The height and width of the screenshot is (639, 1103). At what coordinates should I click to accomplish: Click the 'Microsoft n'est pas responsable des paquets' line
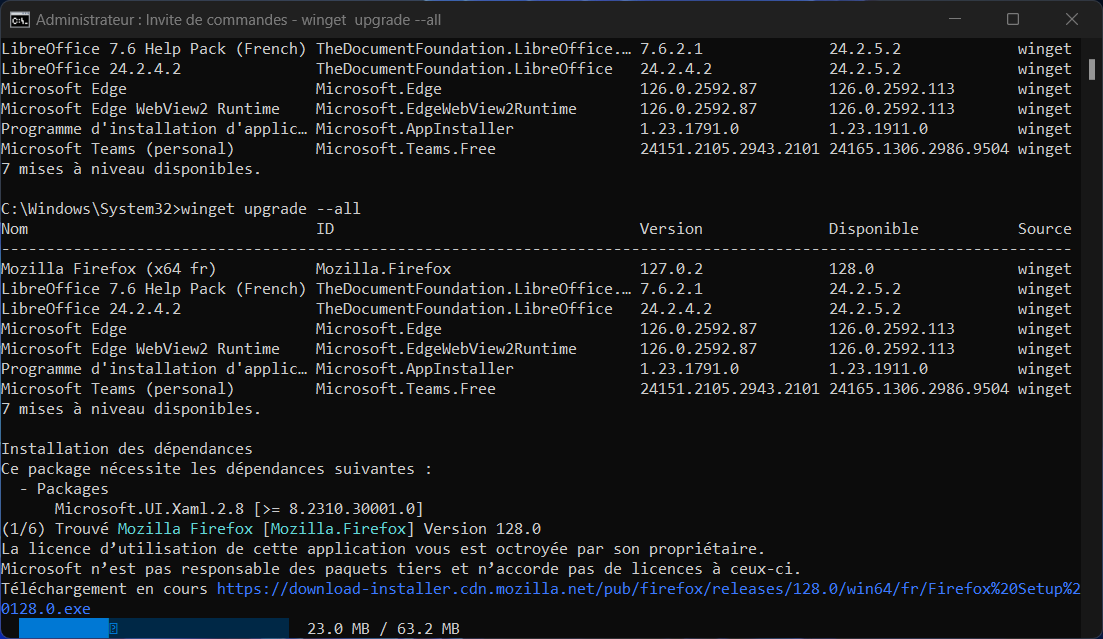pos(401,569)
